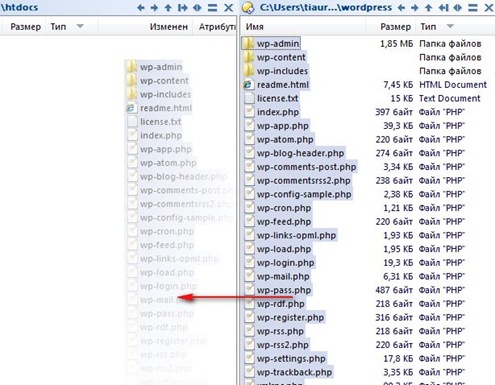Viewport: 495px width, 385px height.
Task: Click the license.txt document icon
Action: pos(249,98)
